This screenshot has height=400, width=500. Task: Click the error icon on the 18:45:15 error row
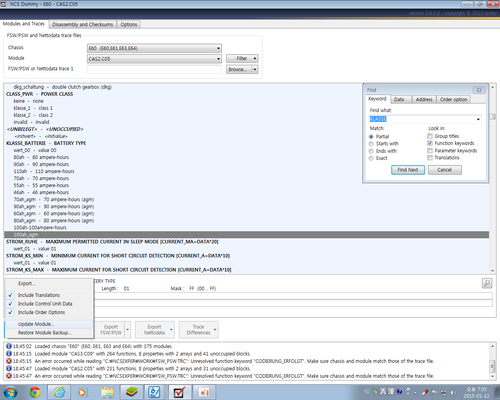coord(9,361)
